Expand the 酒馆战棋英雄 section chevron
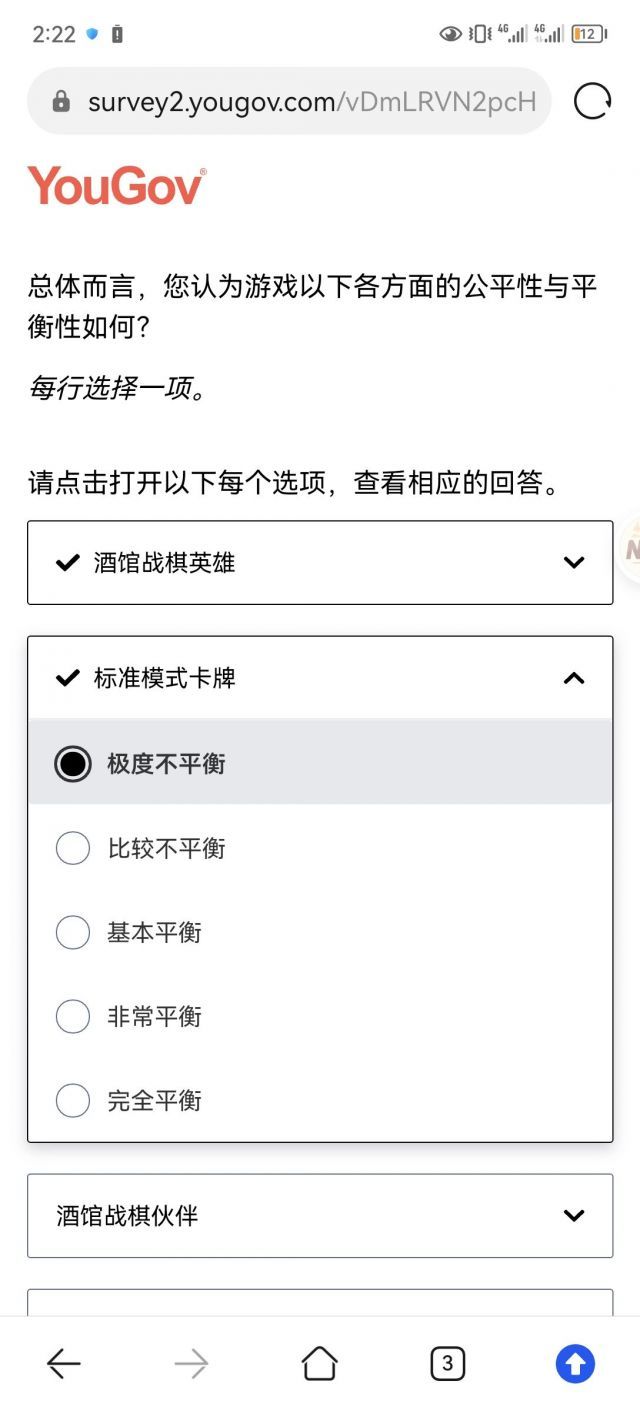The image size is (640, 1411). tap(574, 562)
